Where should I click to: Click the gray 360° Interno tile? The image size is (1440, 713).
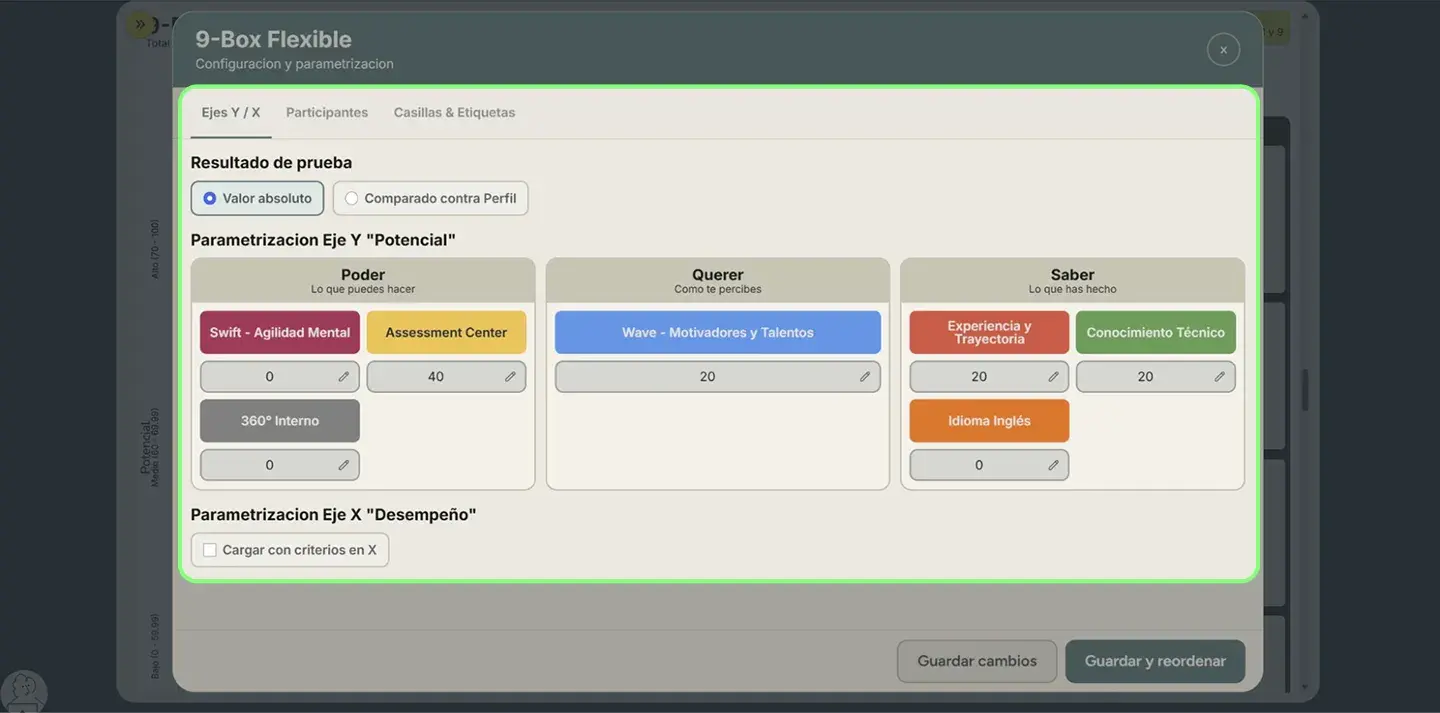click(x=280, y=421)
